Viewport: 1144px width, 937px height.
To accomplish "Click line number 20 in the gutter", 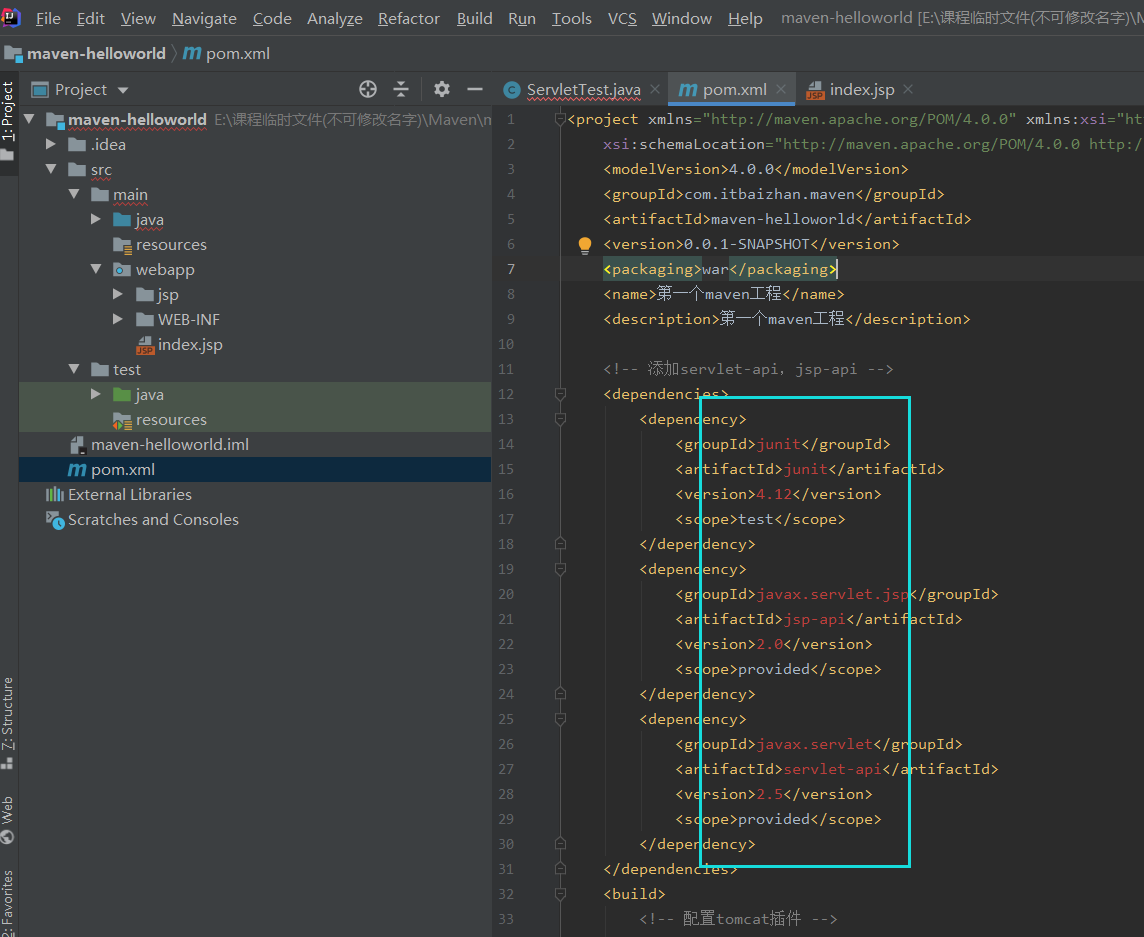I will [x=506, y=594].
